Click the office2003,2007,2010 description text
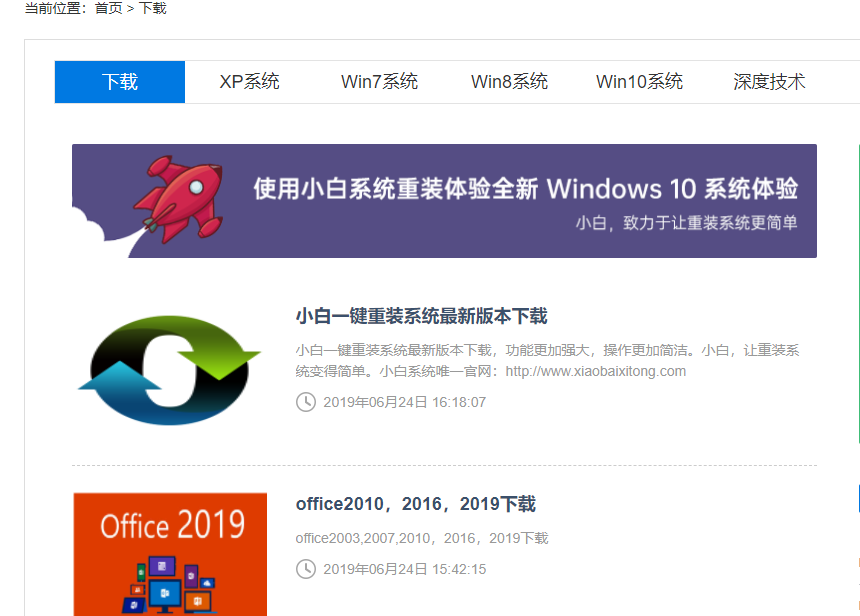Viewport: 860px width, 616px height. click(x=422, y=538)
